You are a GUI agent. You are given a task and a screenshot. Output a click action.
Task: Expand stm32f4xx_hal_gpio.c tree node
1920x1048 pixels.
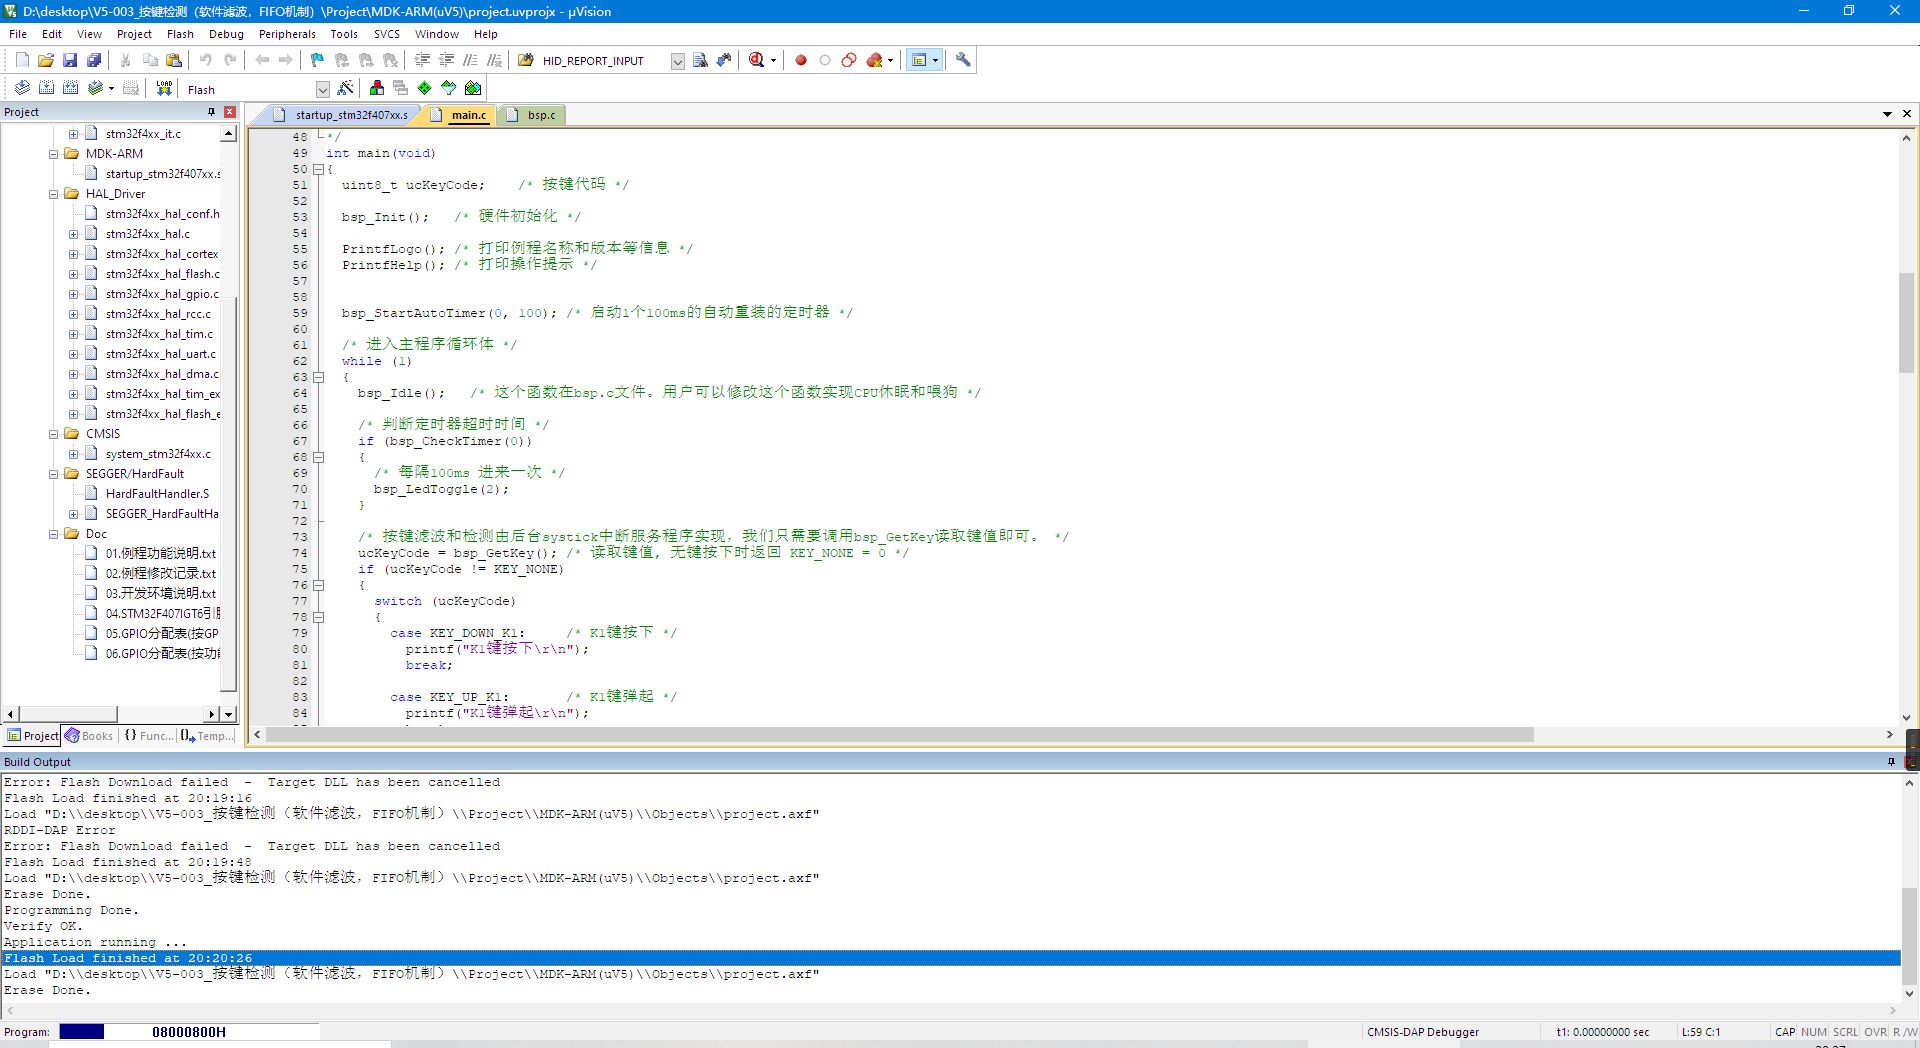tap(73, 294)
